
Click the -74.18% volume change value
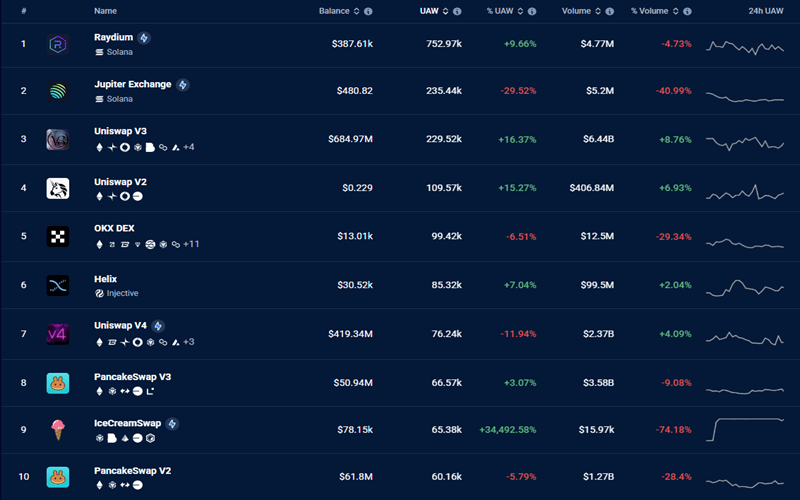click(x=673, y=430)
